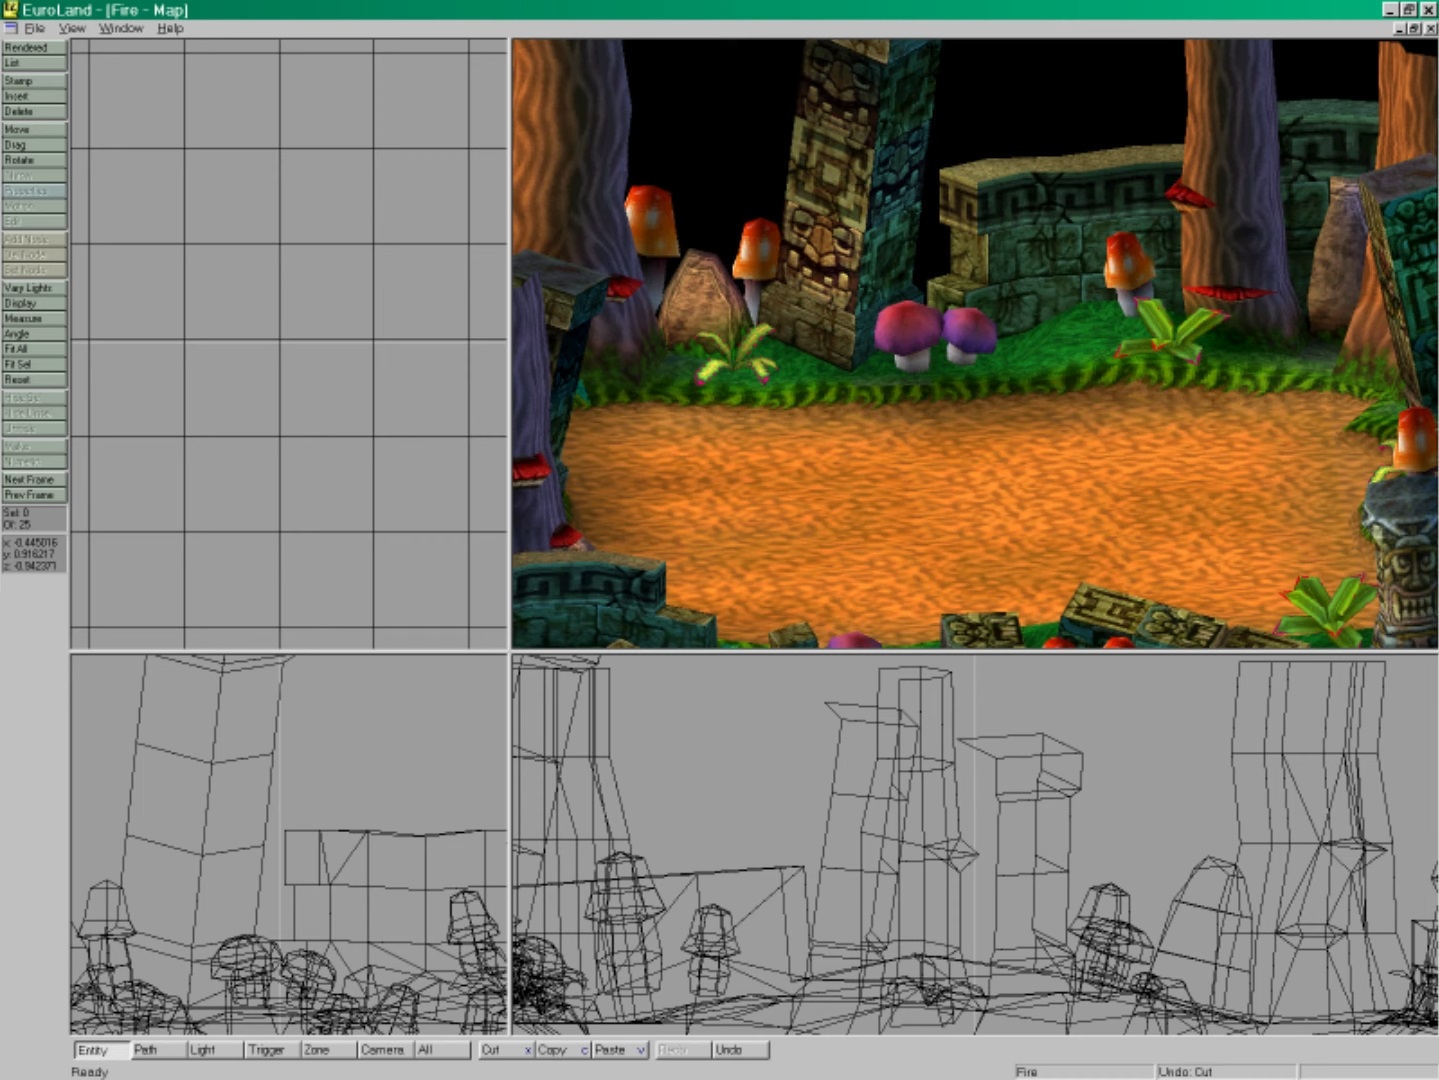Select the Stamp tool
Screen dimensions: 1439x1080
coord(34,81)
